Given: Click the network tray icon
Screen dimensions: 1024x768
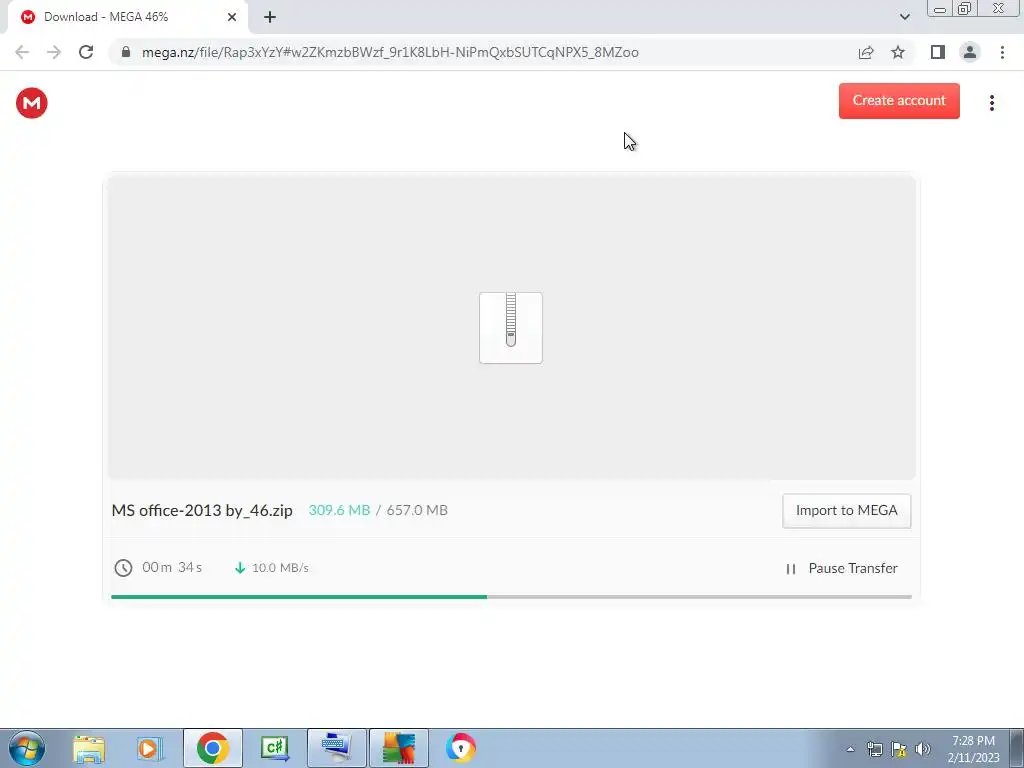Looking at the screenshot, I should [x=874, y=749].
